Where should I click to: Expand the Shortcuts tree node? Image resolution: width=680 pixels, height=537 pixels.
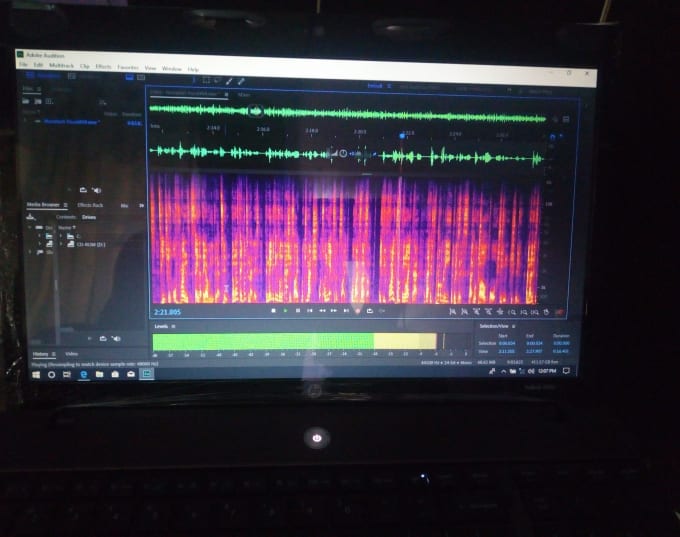(30, 252)
